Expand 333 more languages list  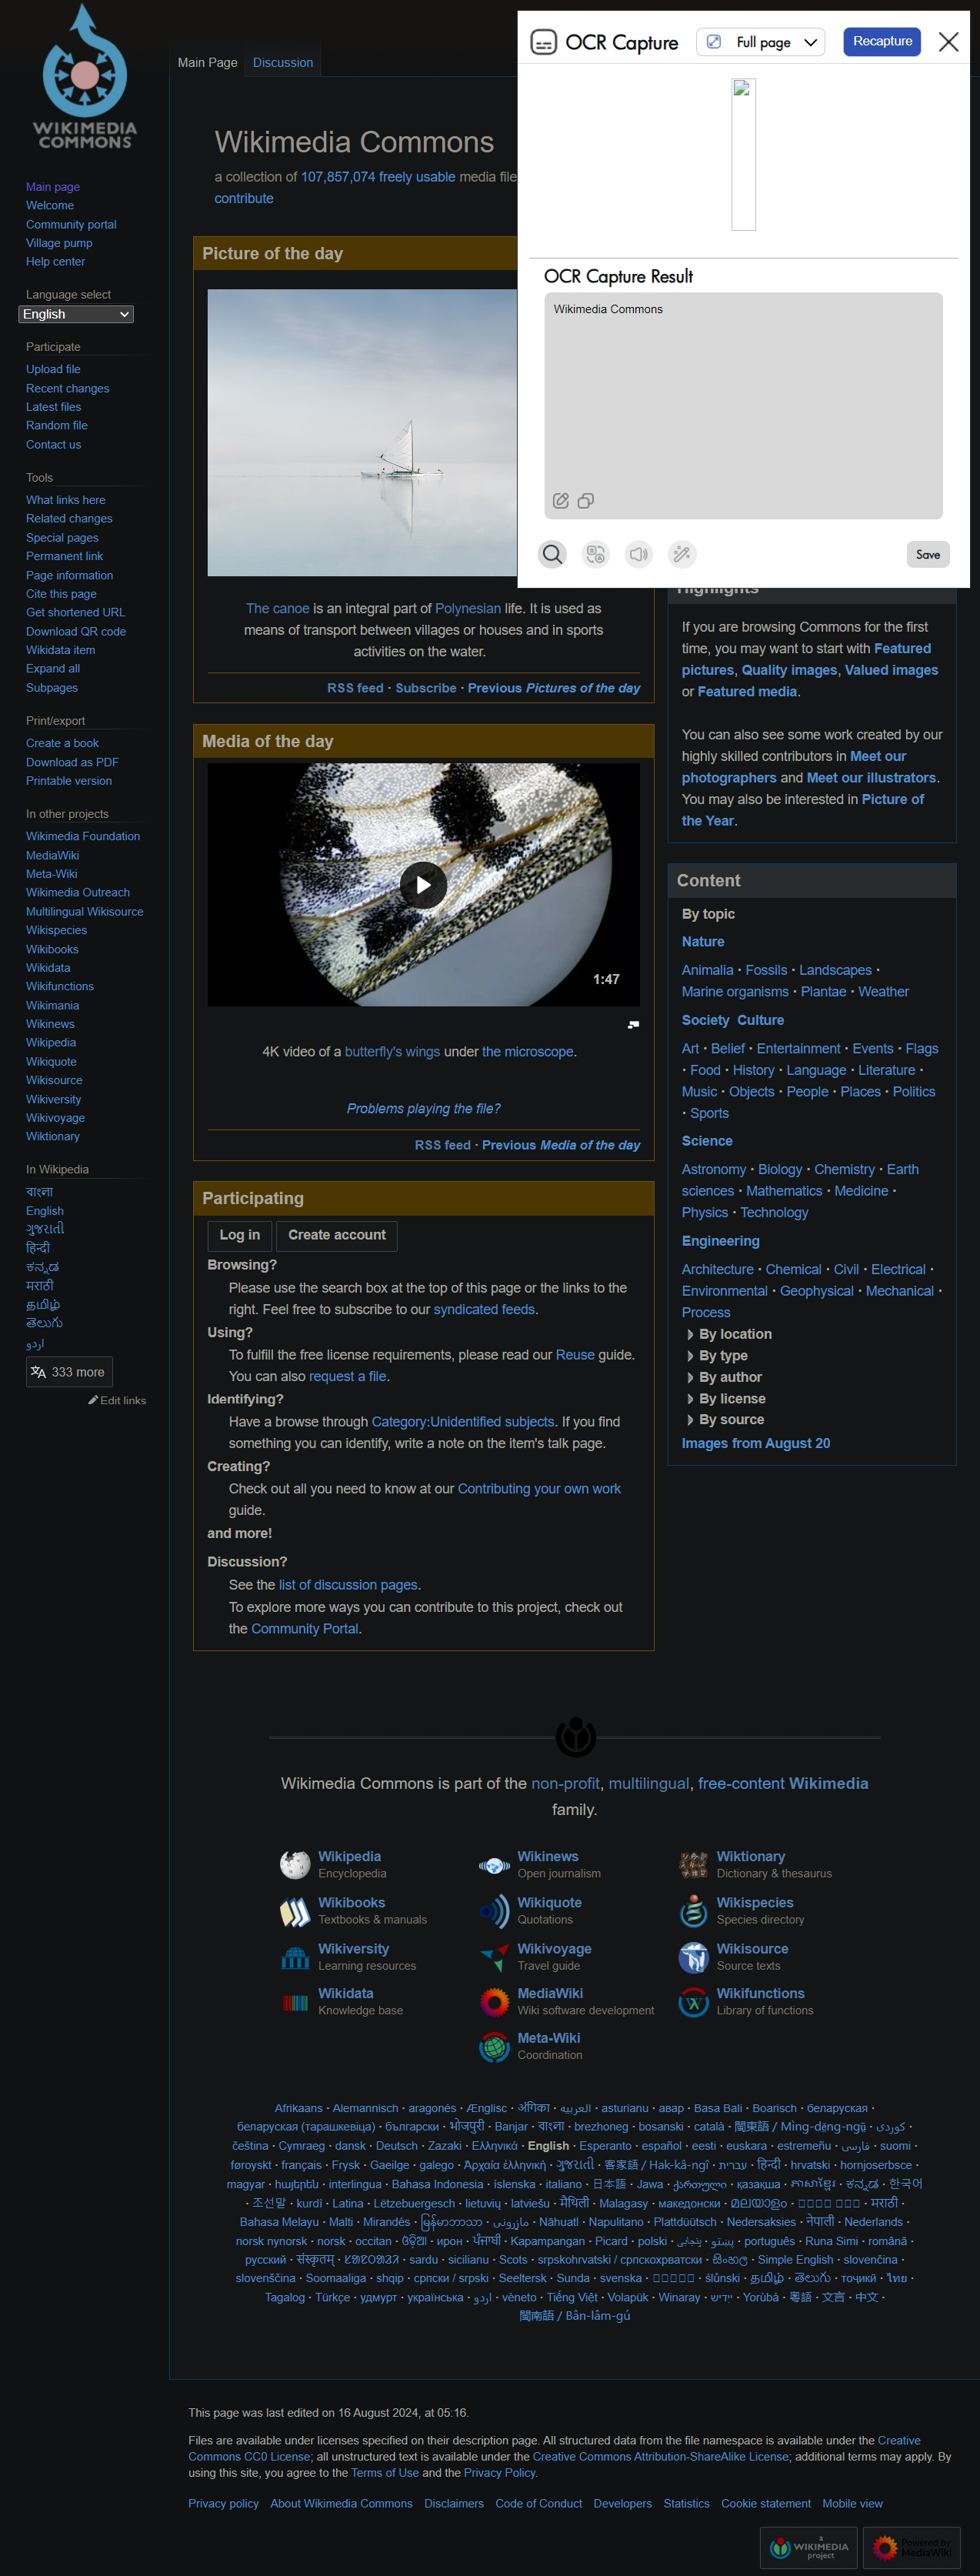tap(69, 1373)
